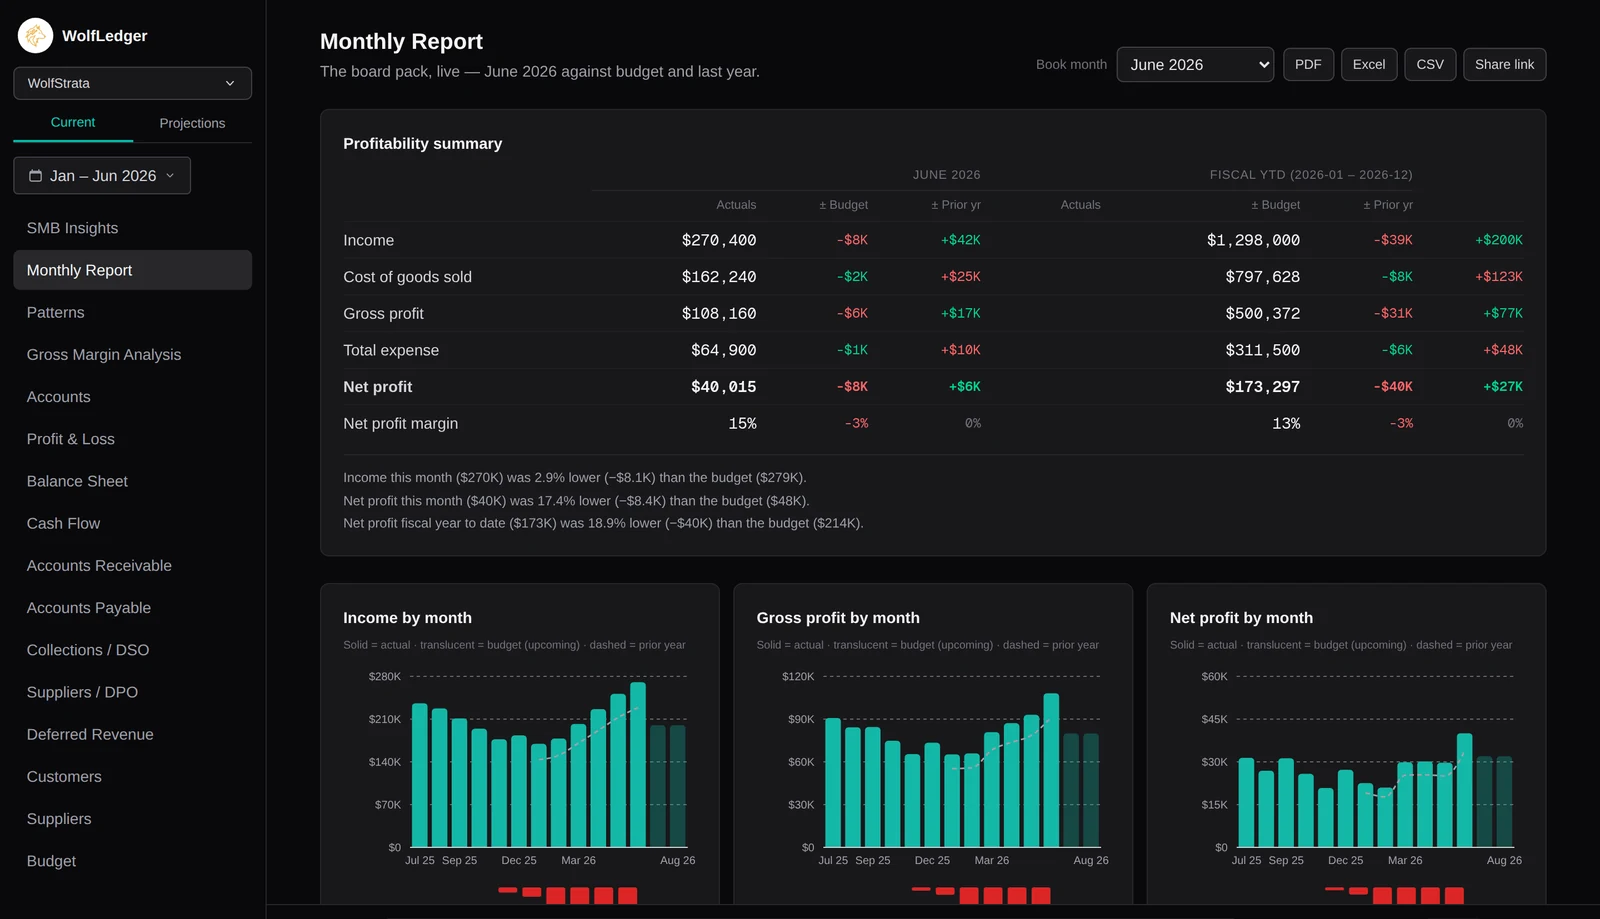Export report as PDF

(1308, 65)
